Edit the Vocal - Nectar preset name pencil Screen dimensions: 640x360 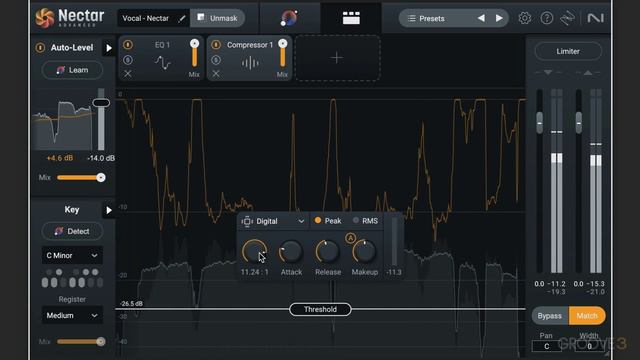tap(182, 18)
